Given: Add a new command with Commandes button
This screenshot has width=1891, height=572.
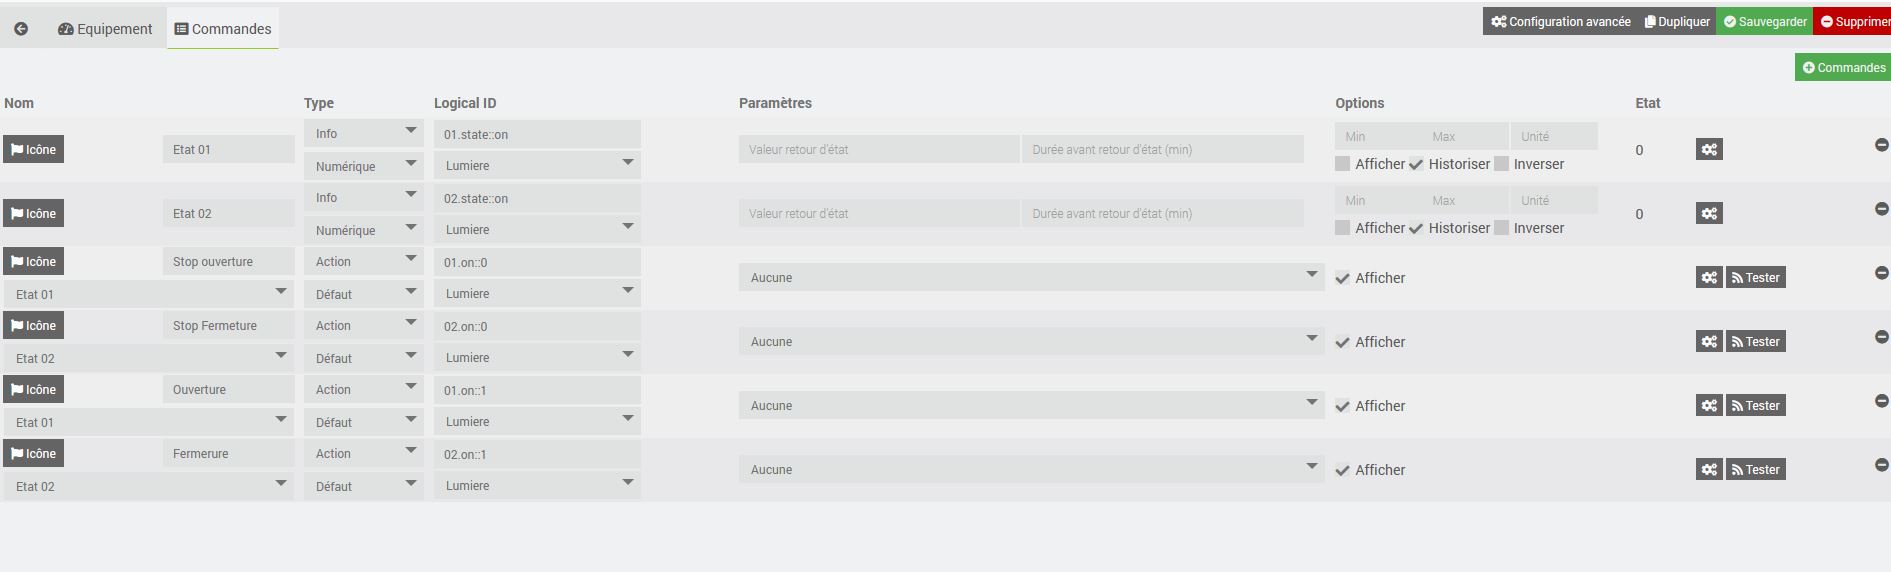Looking at the screenshot, I should point(1843,68).
